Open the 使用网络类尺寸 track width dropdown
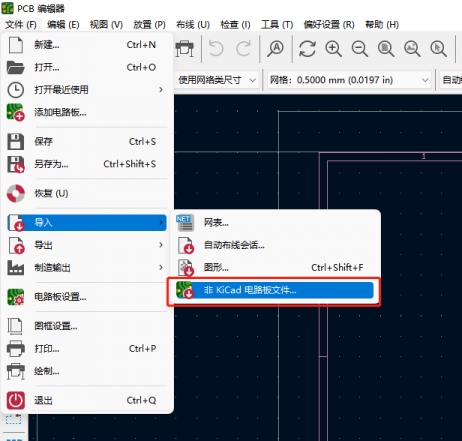This screenshot has height=441, width=462. click(217, 80)
